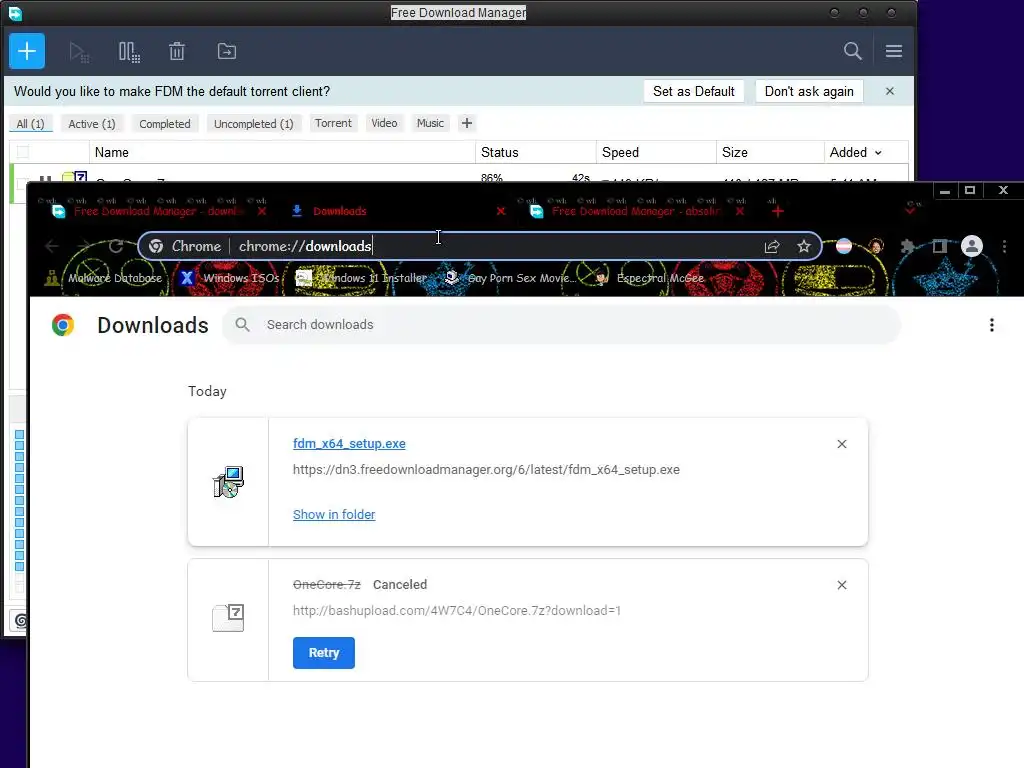Open Chrome tab search dropdown

pos(910,210)
